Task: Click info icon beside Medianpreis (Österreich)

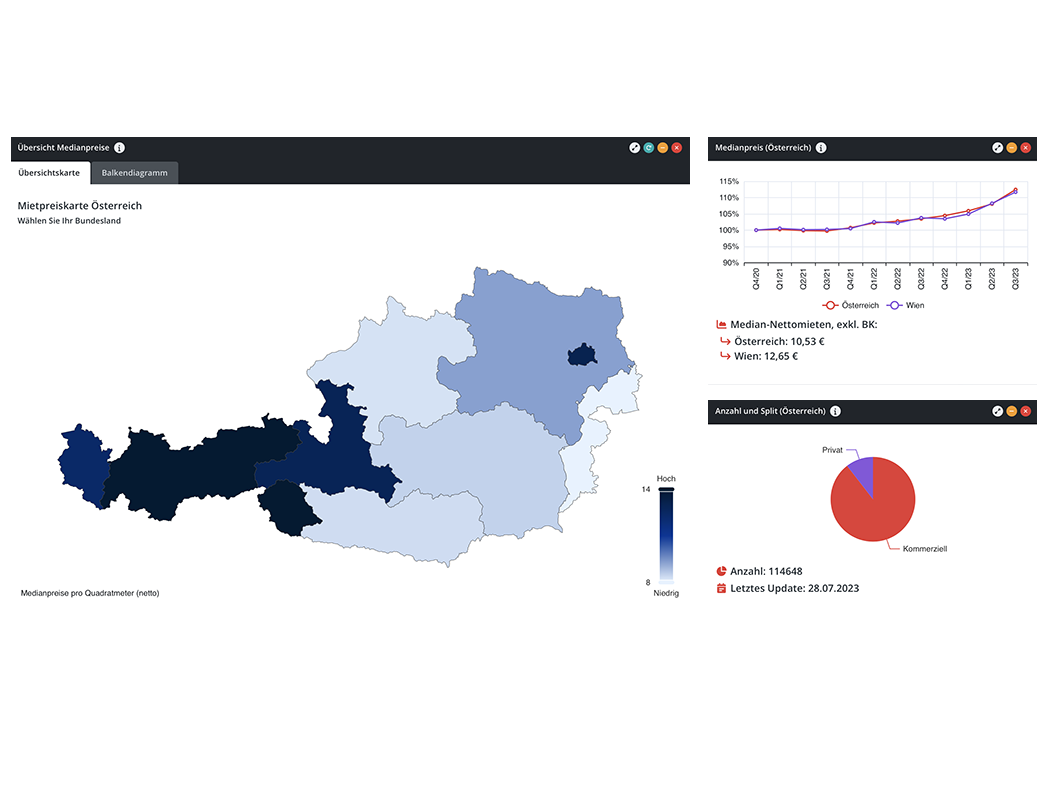Action: (x=821, y=148)
